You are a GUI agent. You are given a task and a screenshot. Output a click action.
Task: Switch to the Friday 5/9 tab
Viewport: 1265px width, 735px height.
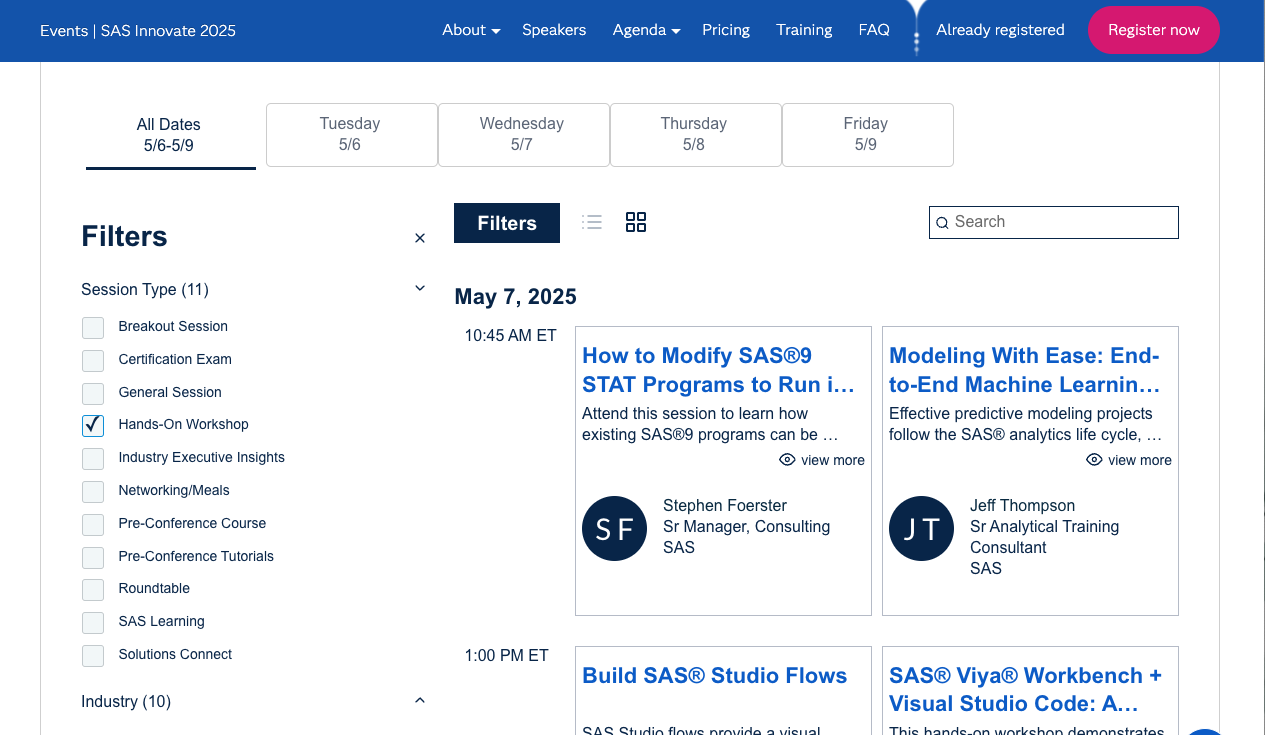866,134
